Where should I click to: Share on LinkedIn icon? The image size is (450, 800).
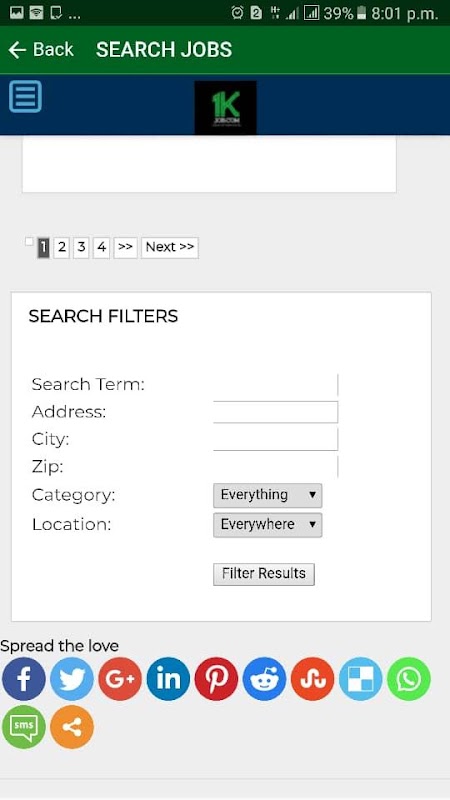[168, 679]
